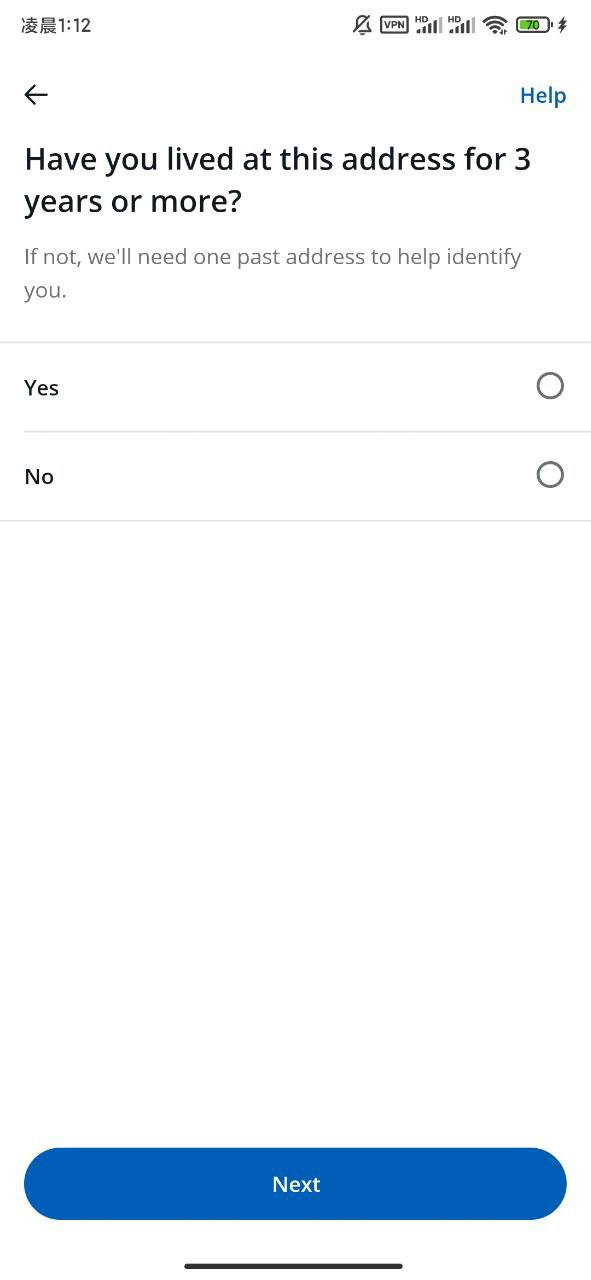The width and height of the screenshot is (591, 1280).
Task: Select the No radio circle
Action: (x=550, y=475)
